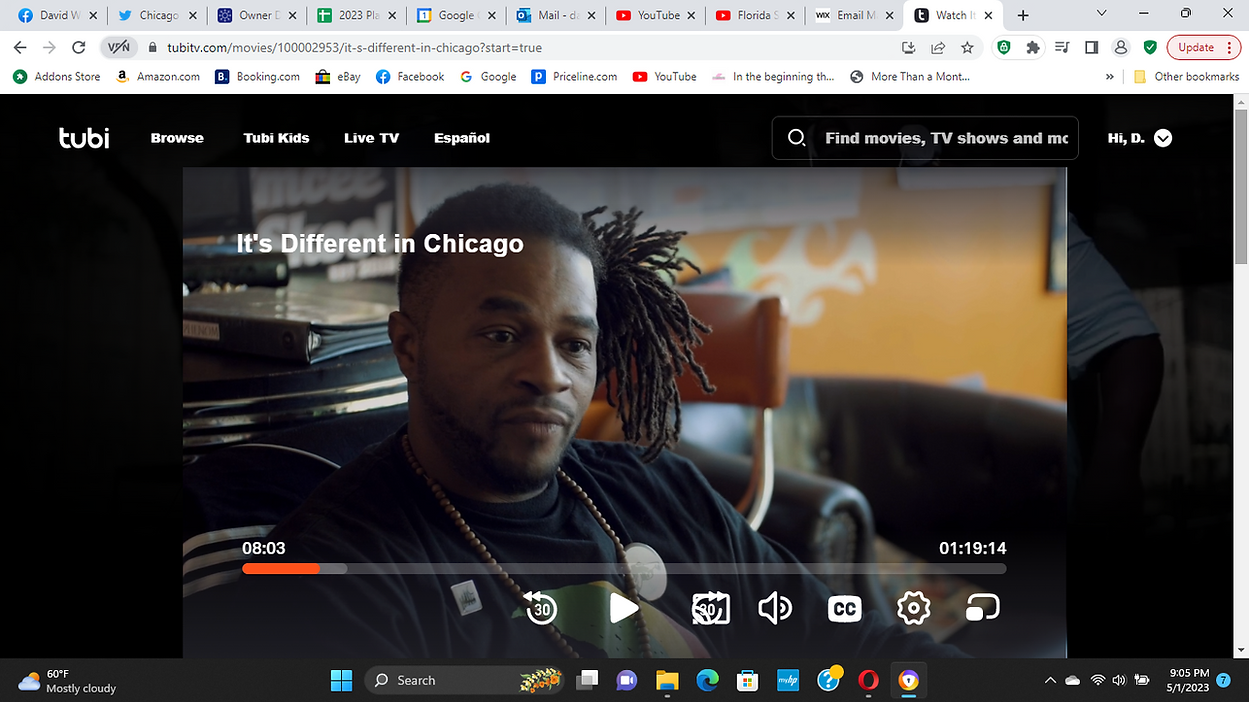The image size is (1249, 702).
Task: Open Task View on the taskbar
Action: (587, 680)
